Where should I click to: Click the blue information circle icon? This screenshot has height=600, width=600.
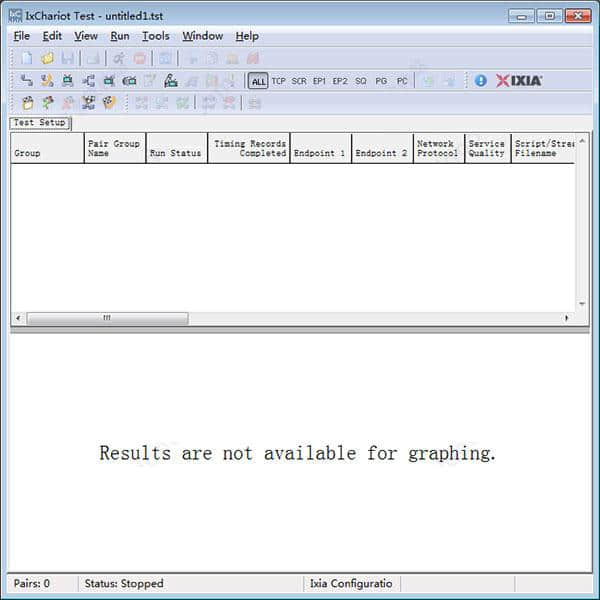point(481,81)
